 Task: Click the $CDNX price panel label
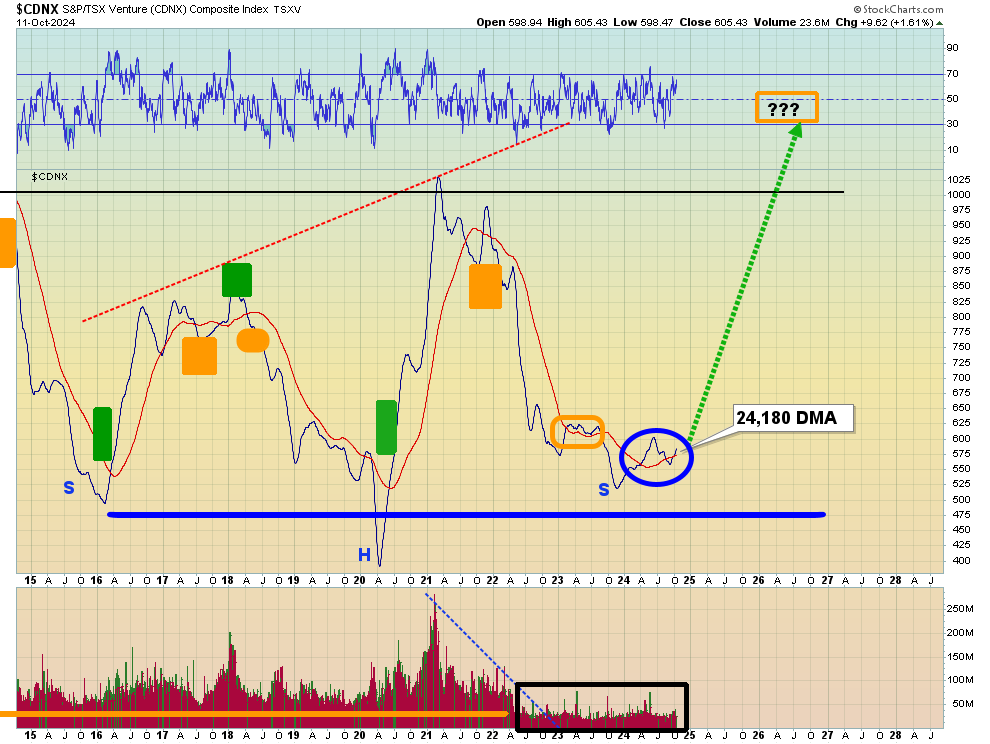[49, 177]
